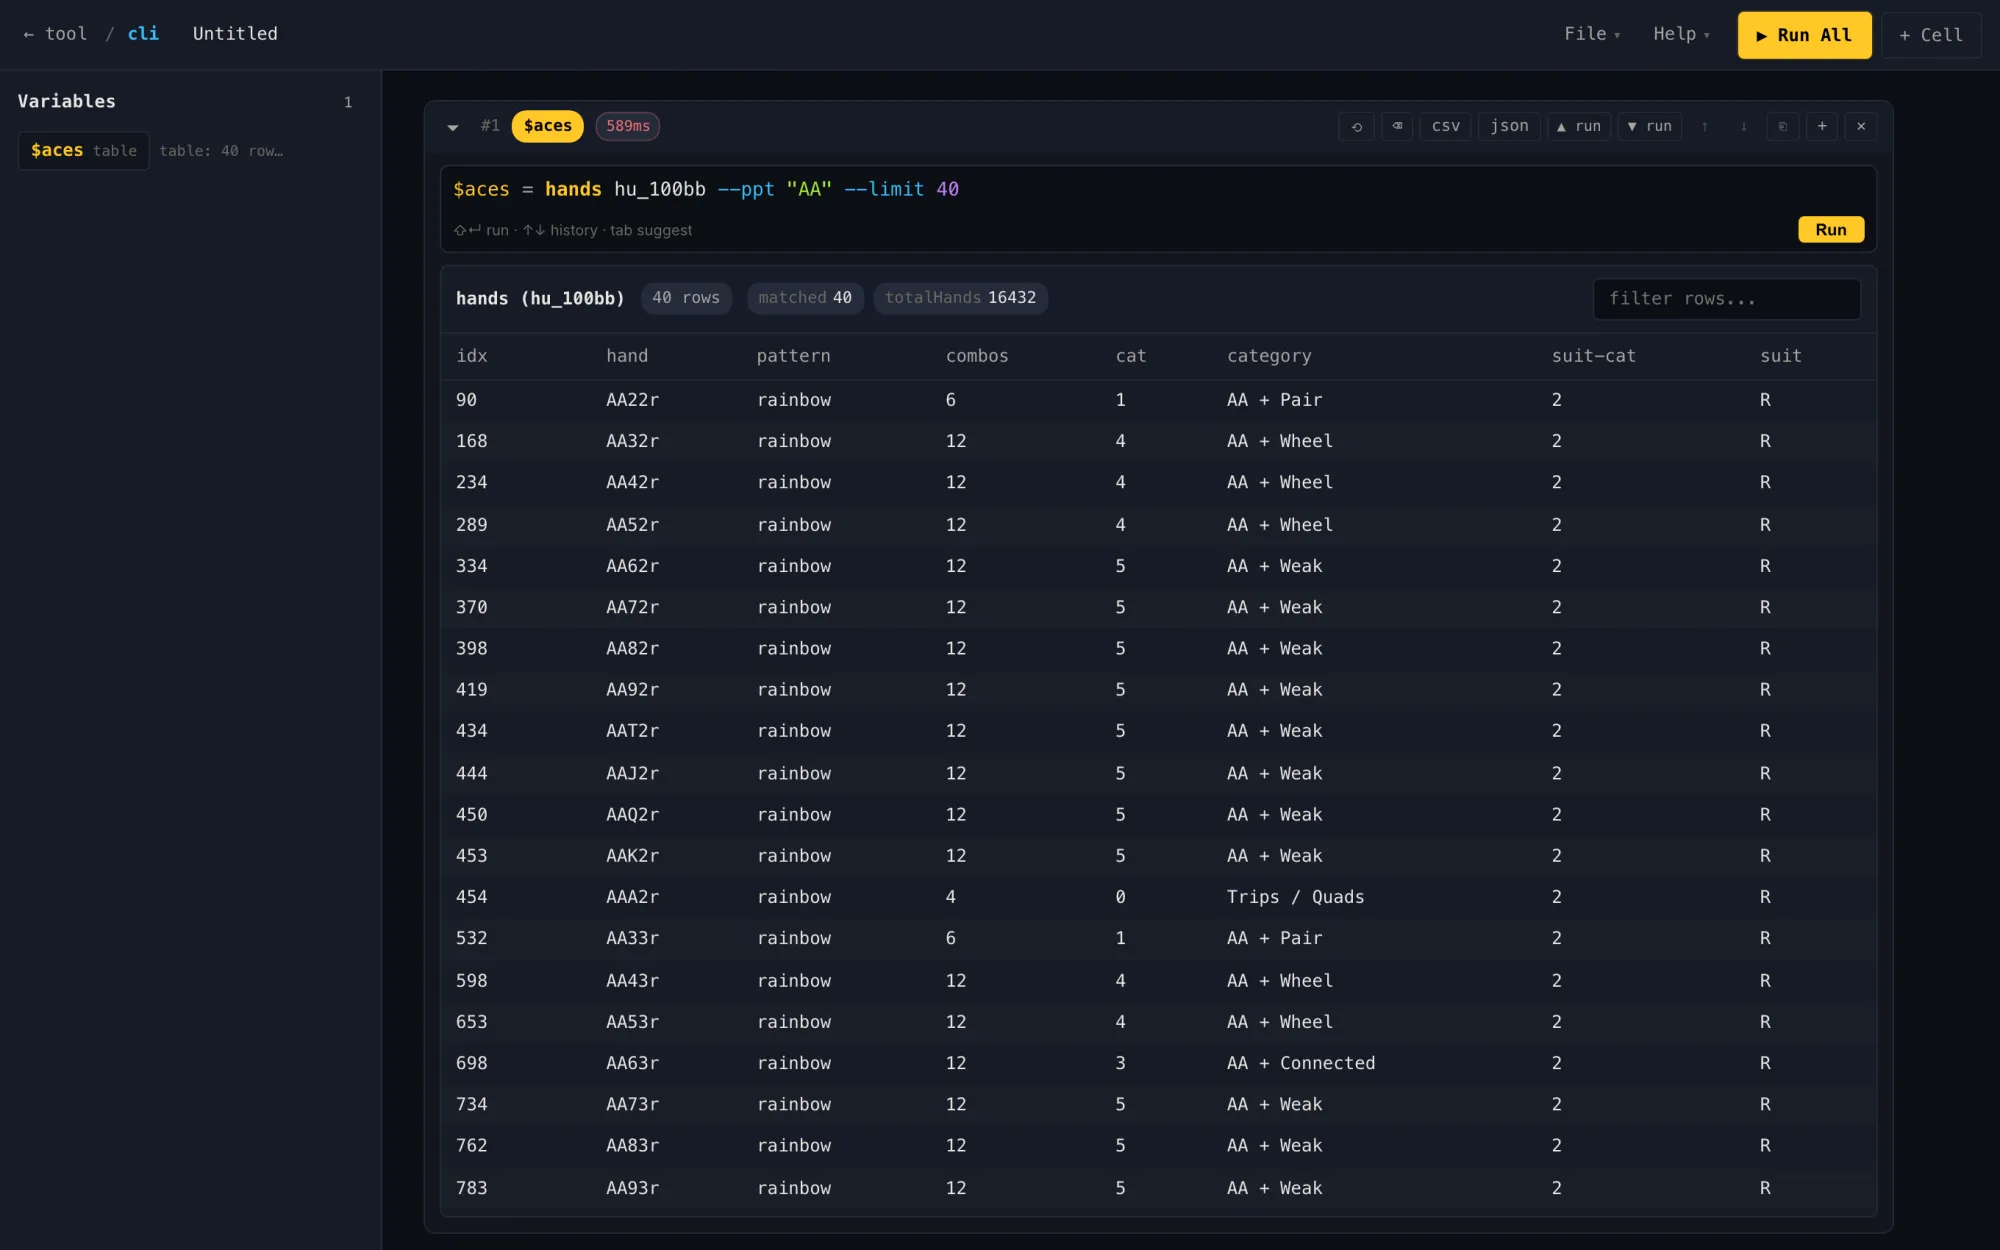Click the clear output backspace icon
This screenshot has width=2000, height=1250.
1397,126
